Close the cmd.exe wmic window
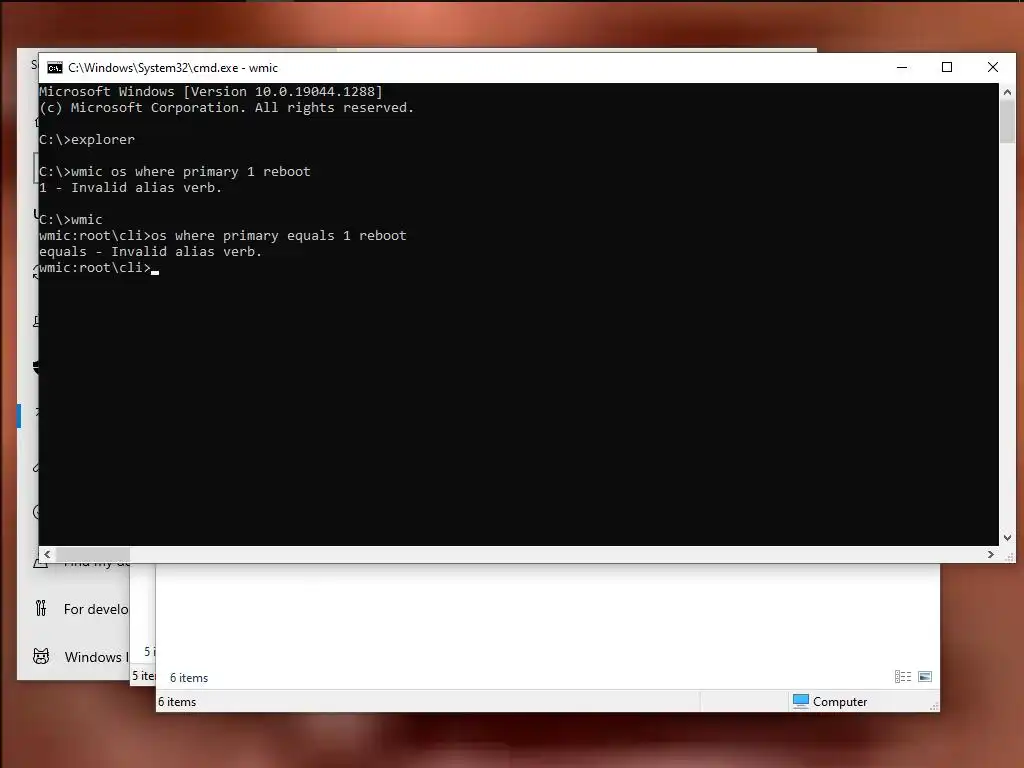The width and height of the screenshot is (1024, 768). [x=993, y=67]
